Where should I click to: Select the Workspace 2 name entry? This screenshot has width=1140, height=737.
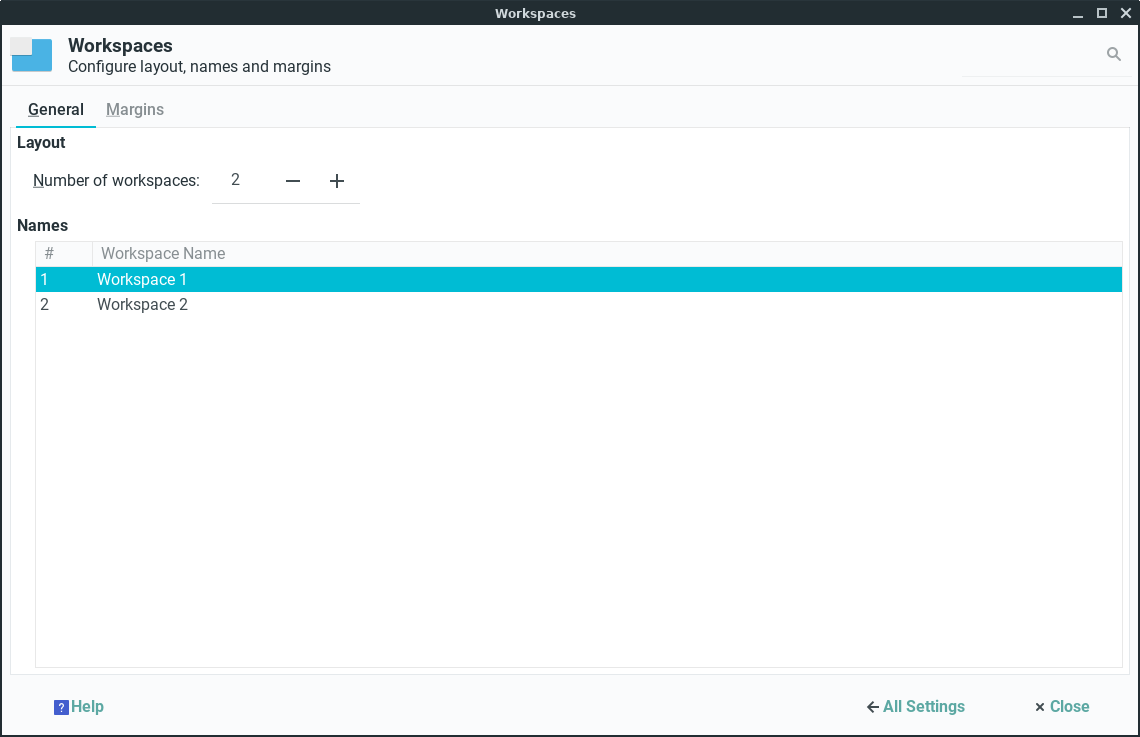[x=142, y=305]
